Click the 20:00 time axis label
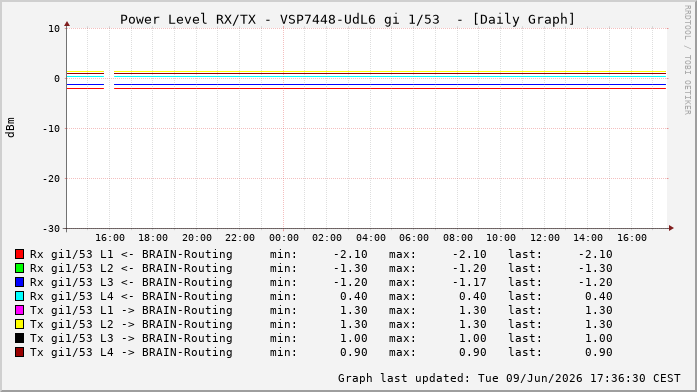 point(196,238)
